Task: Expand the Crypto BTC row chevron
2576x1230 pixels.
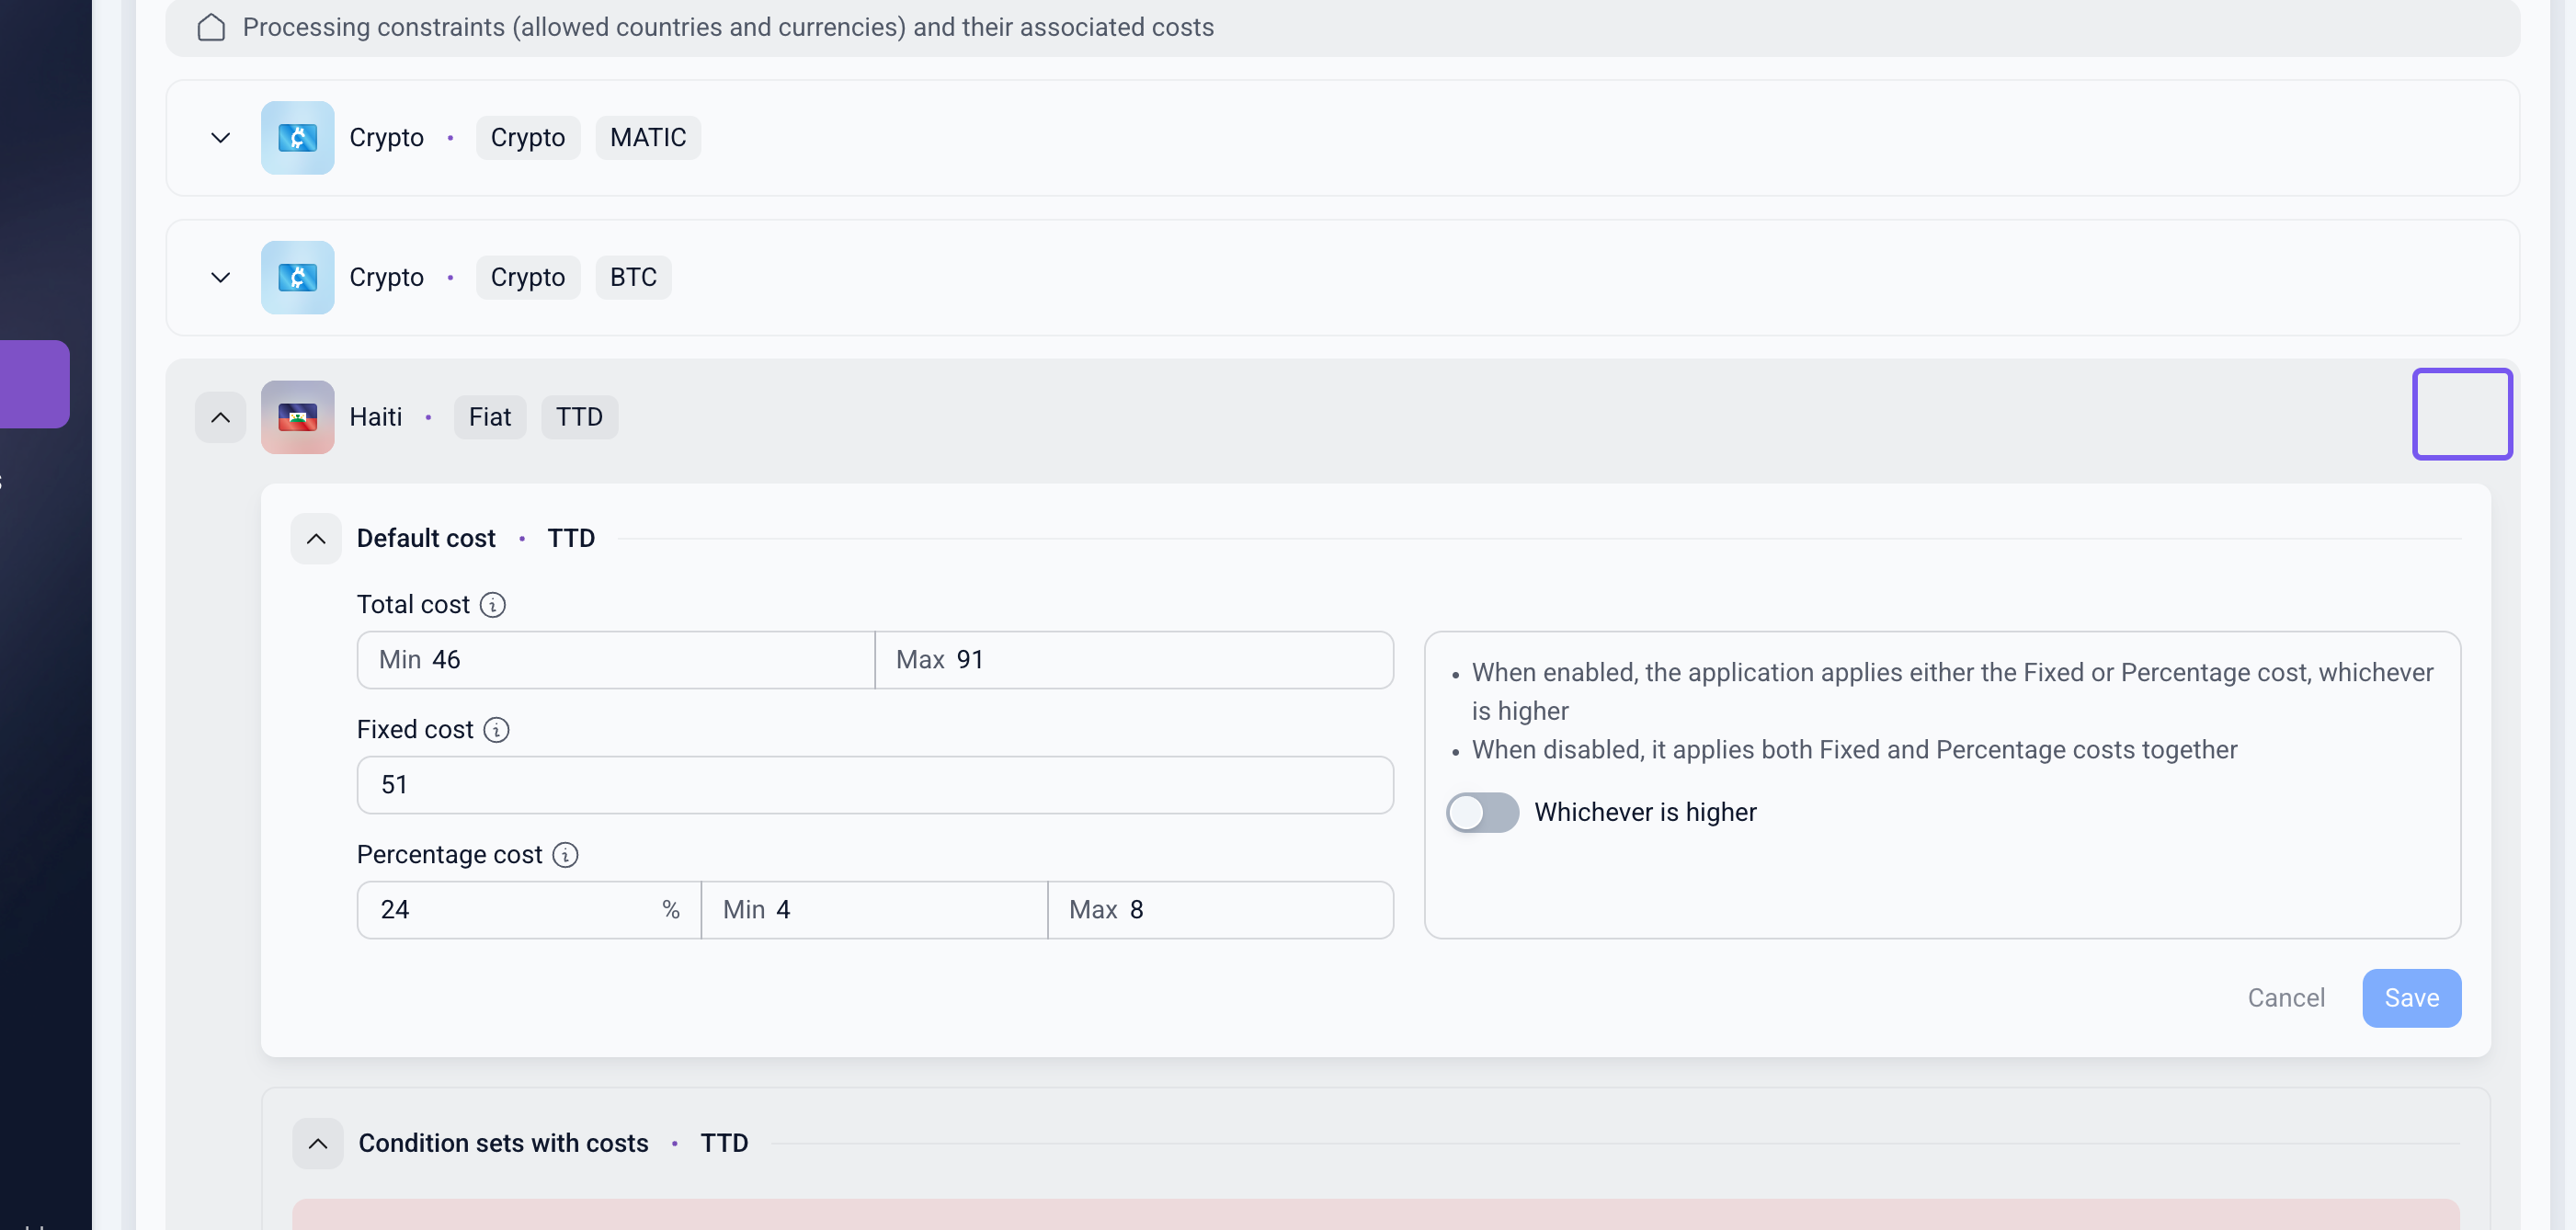Action: pyautogui.click(x=220, y=278)
